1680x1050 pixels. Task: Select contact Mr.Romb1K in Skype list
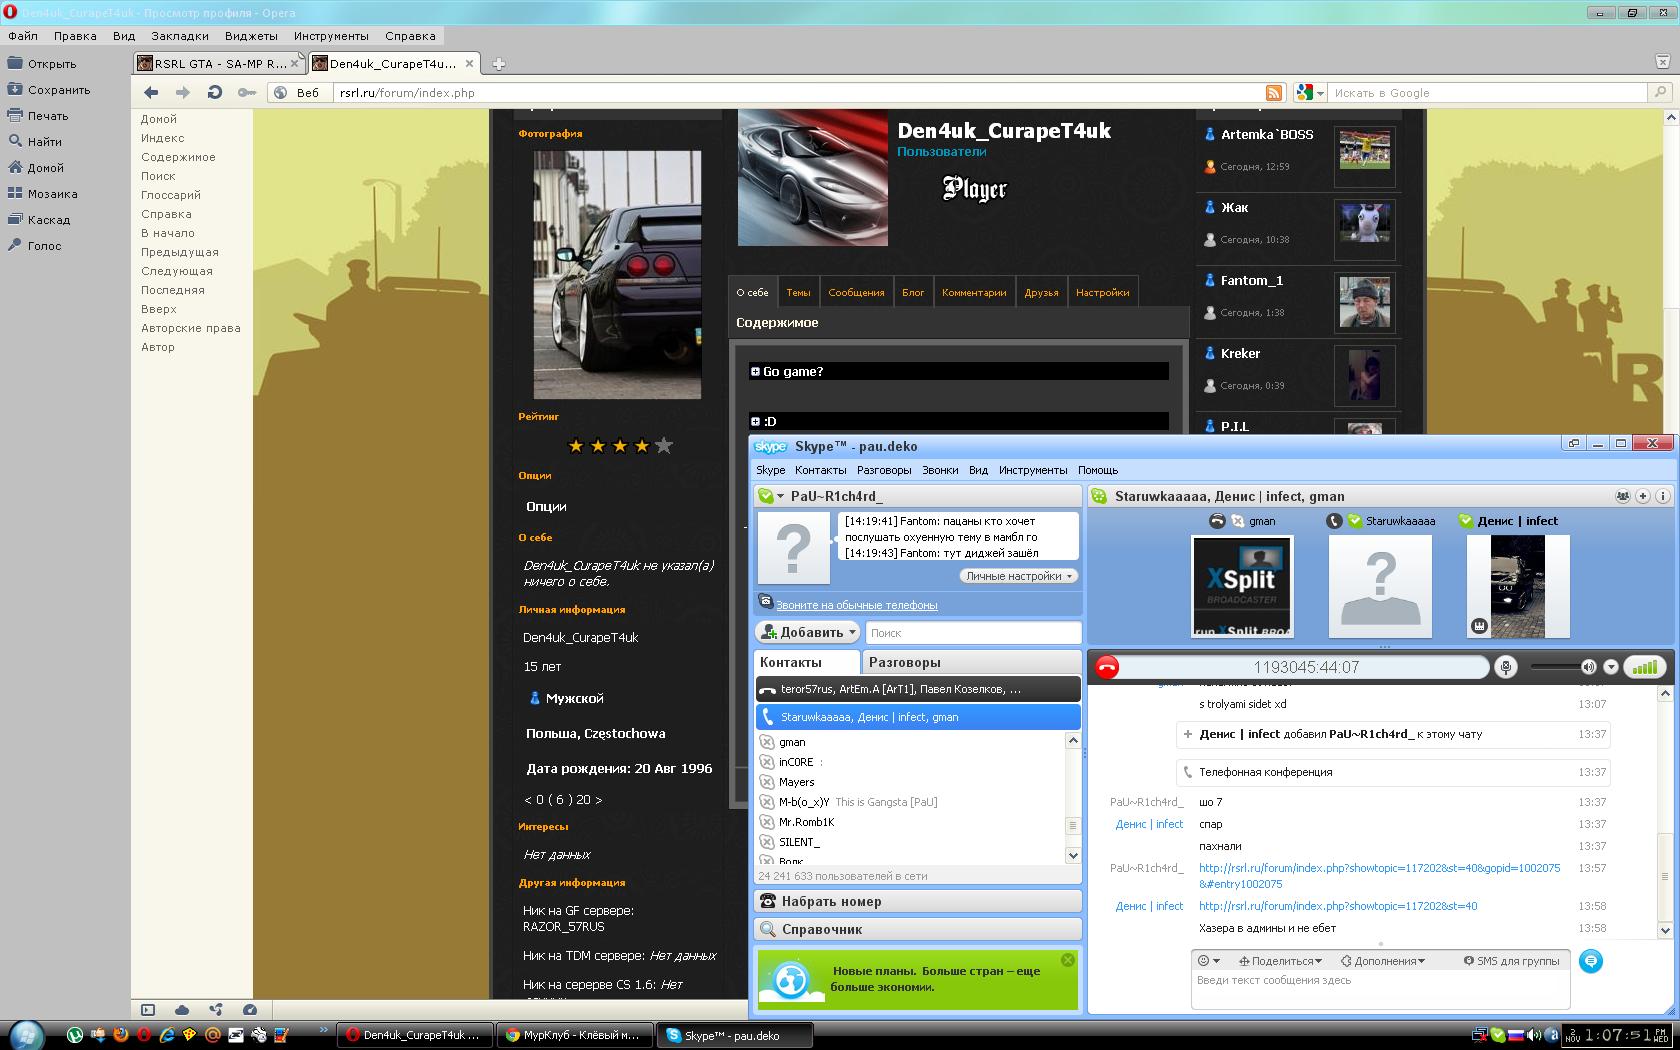tap(806, 822)
